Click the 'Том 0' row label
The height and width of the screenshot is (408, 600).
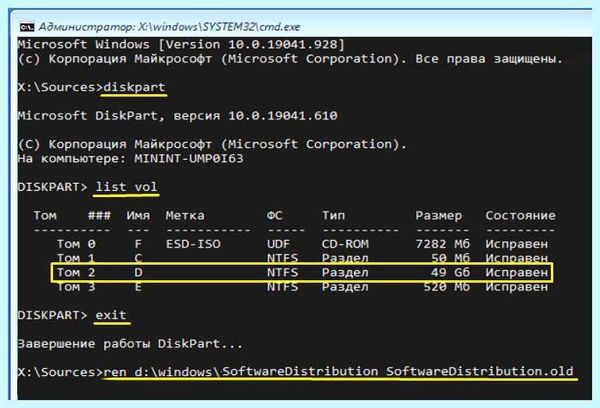(x=76, y=244)
